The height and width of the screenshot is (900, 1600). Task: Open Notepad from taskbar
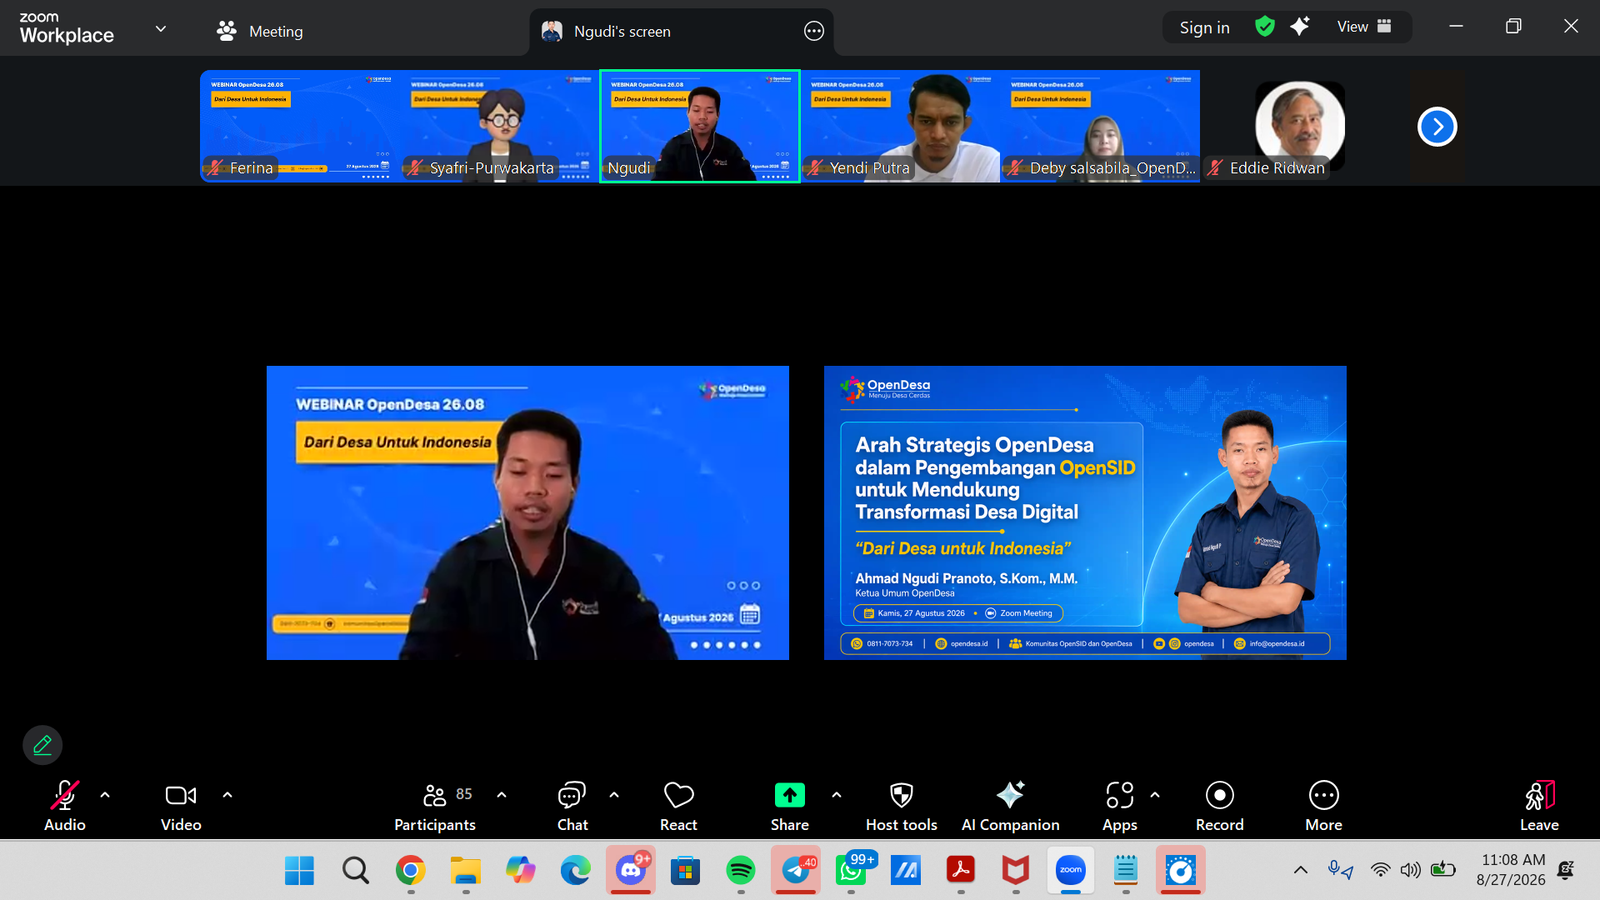(1126, 870)
